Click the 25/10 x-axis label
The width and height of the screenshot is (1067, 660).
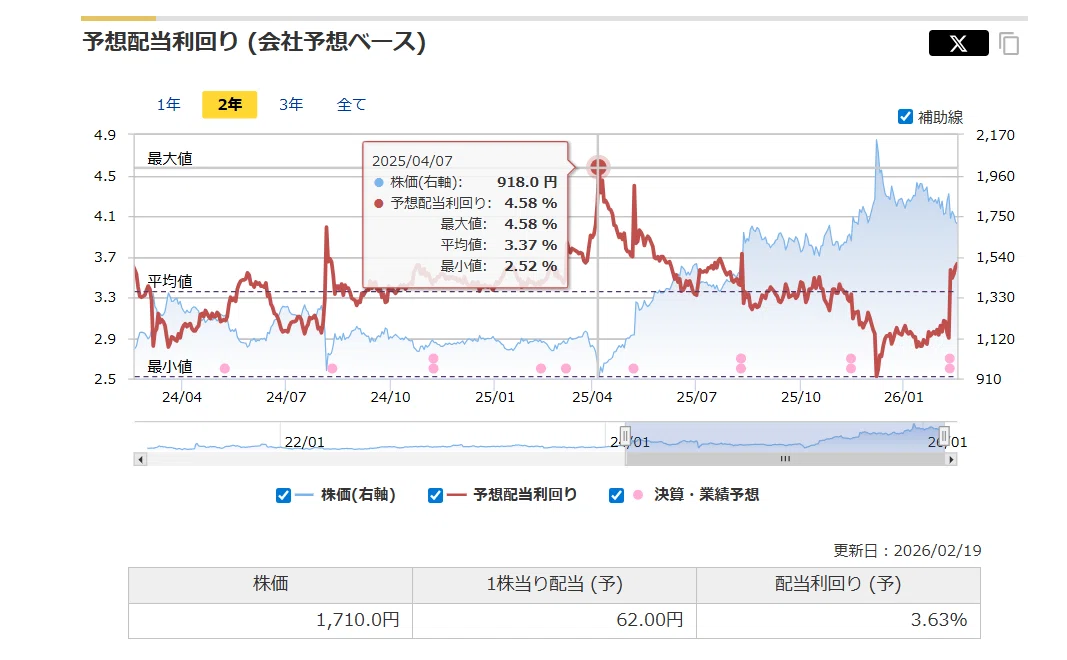coord(801,397)
